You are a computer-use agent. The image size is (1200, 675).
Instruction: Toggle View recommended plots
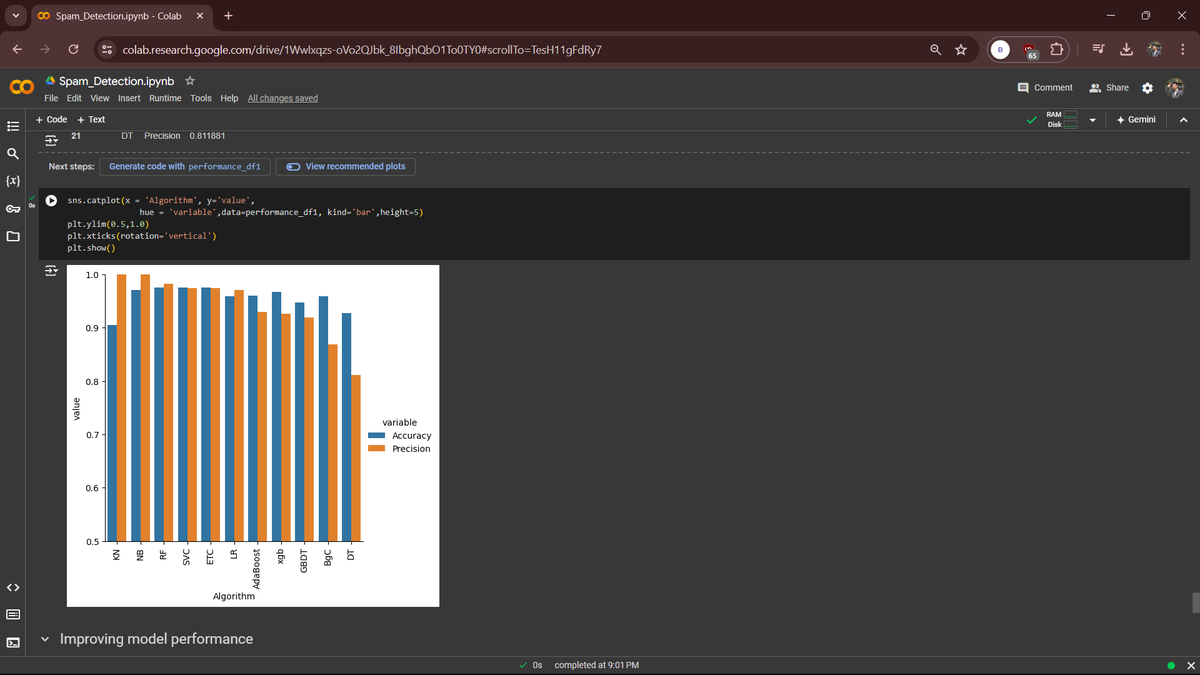coord(348,166)
